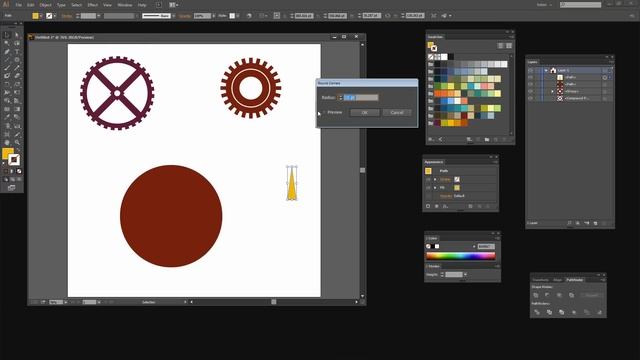Switch to the Pathfinder tab
640x360 pixels.
575,280
